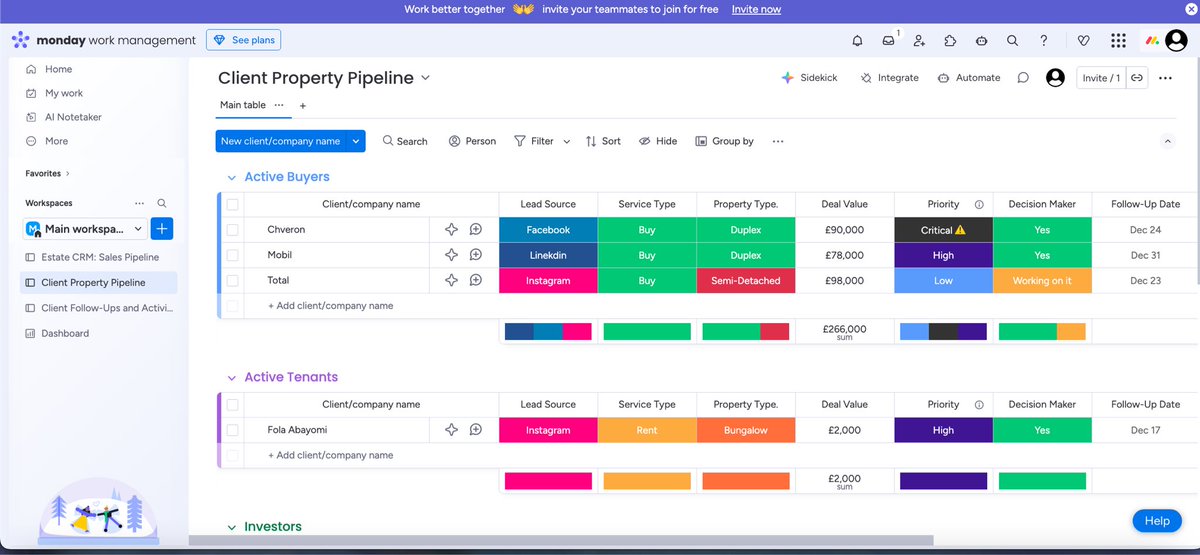The height and width of the screenshot is (555, 1200).
Task: Copy board link icon next to Invite
Action: coord(1137,78)
